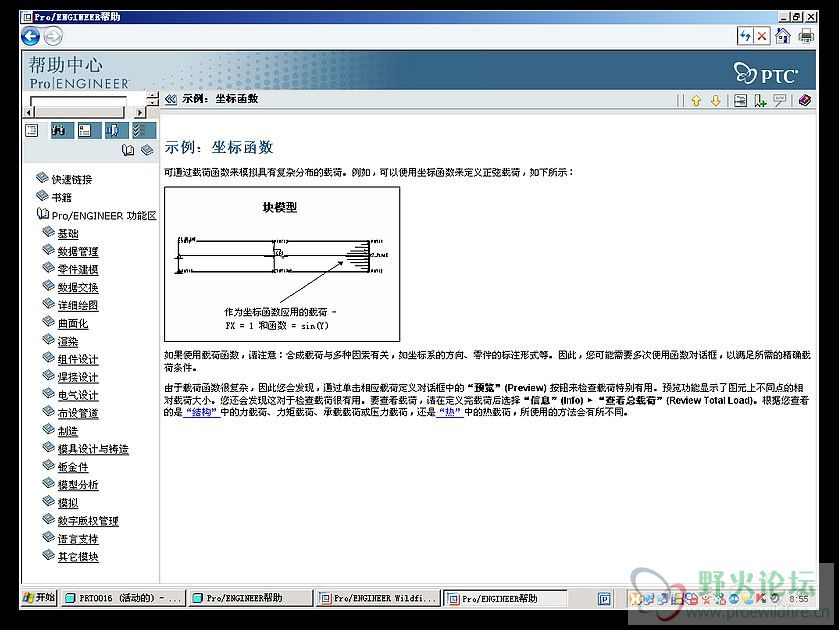Screen dimensions: 839x630
Task: Collapse the navigation pane with double-chevron icon
Action: [171, 99]
